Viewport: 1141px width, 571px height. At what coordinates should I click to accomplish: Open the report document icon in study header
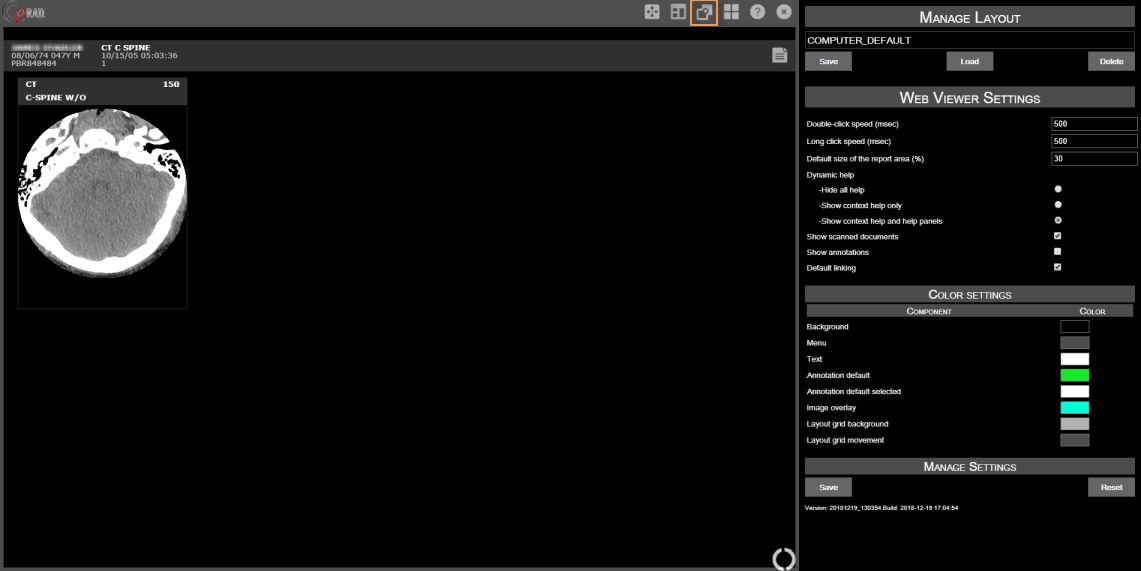point(779,56)
